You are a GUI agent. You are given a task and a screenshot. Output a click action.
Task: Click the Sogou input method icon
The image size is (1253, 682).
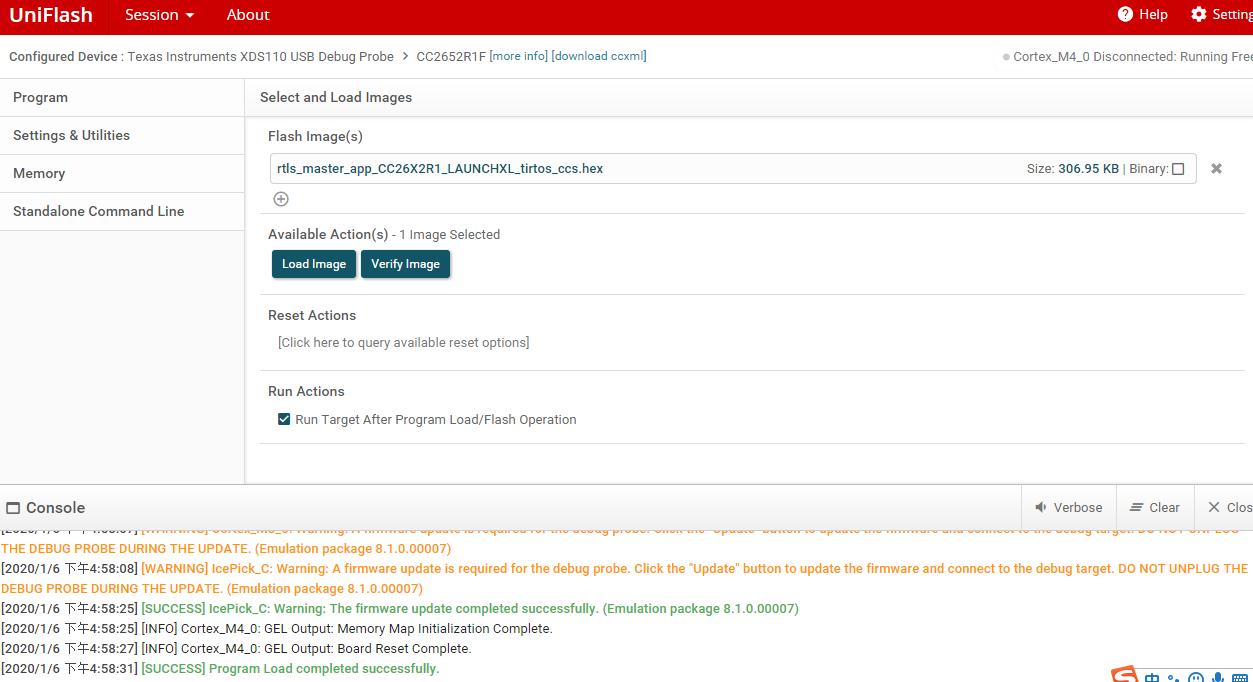pyautogui.click(x=1125, y=676)
